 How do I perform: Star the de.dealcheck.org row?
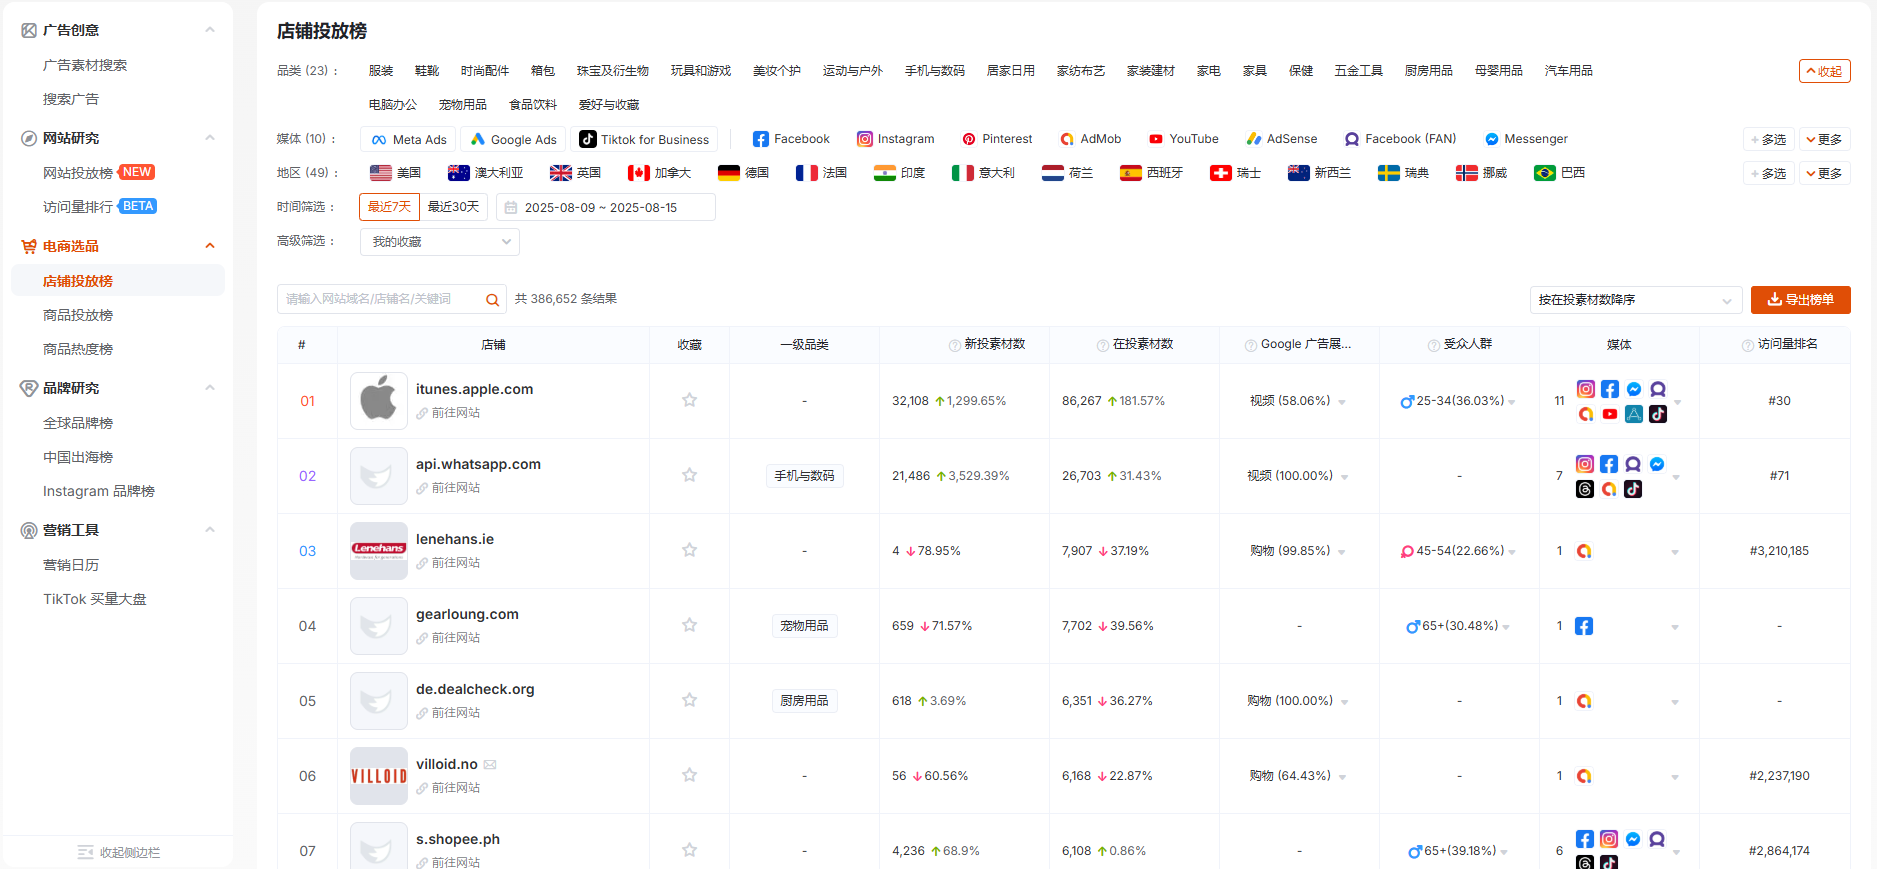tap(689, 700)
